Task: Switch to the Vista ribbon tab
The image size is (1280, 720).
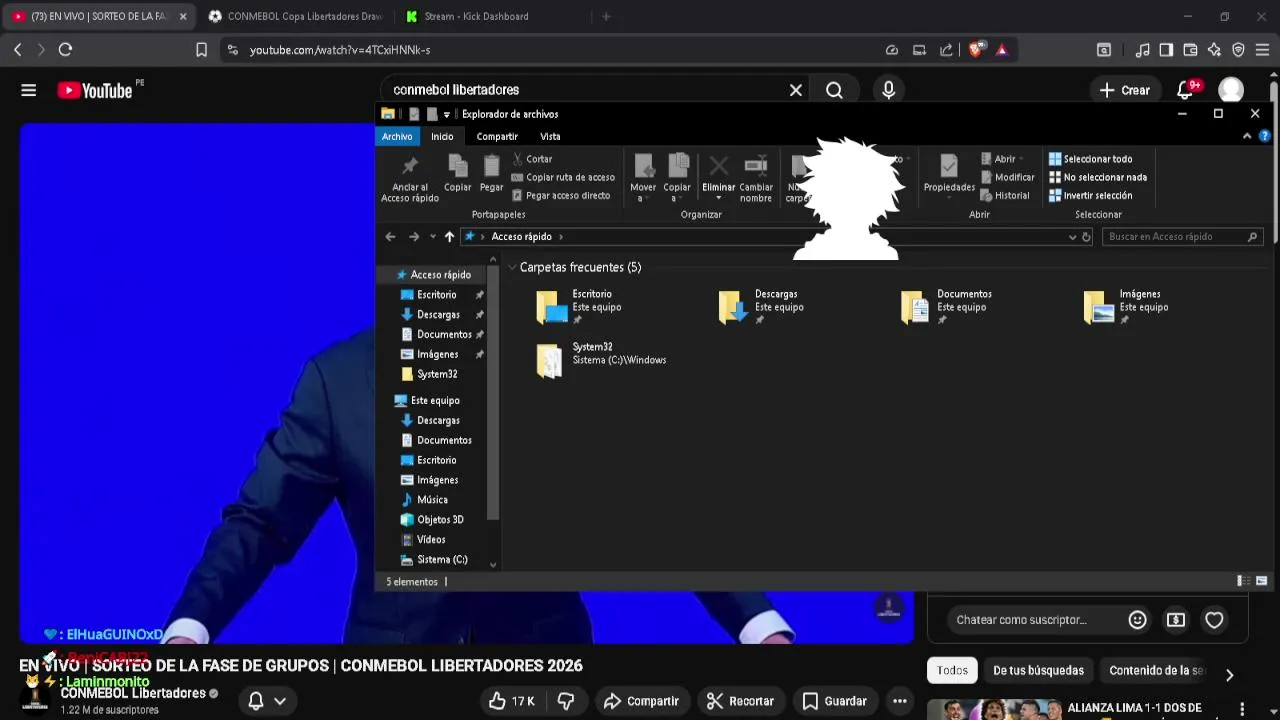Action: pyautogui.click(x=550, y=136)
